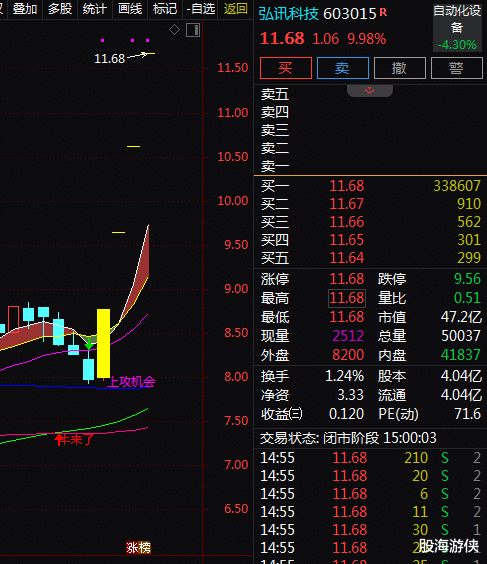The height and width of the screenshot is (564, 487).
Task: Click the 14:55 trade with volume 210
Action: click(x=370, y=458)
